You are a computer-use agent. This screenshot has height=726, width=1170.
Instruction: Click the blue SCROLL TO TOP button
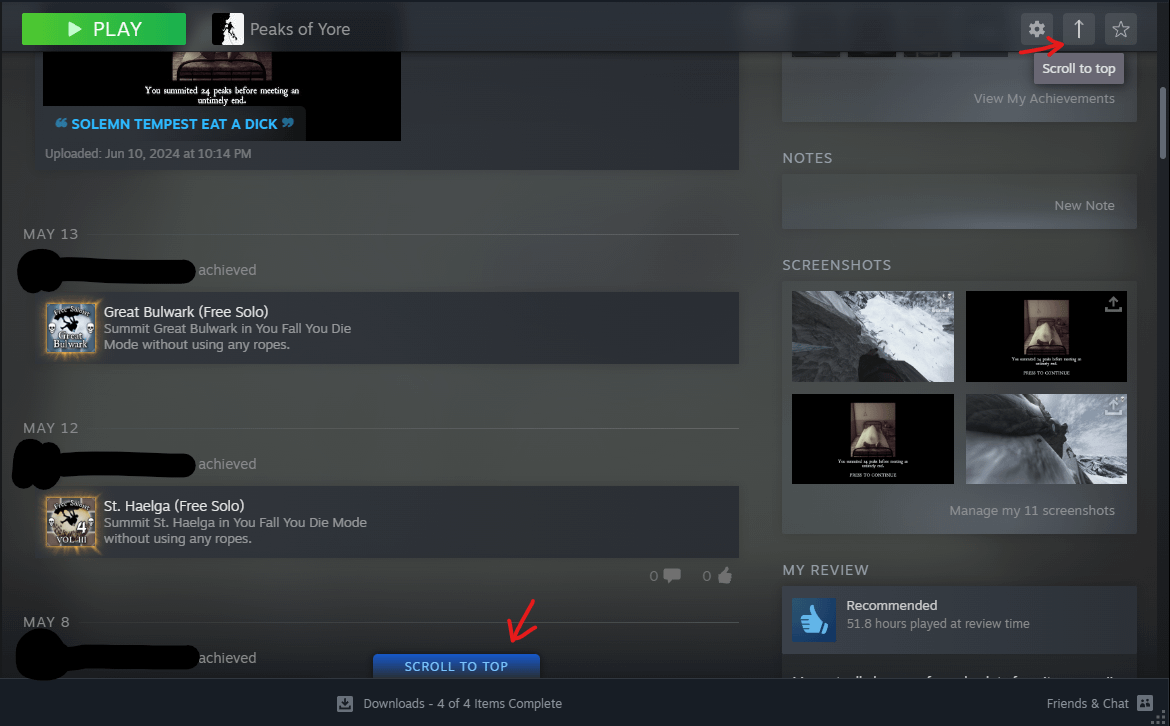click(456, 666)
